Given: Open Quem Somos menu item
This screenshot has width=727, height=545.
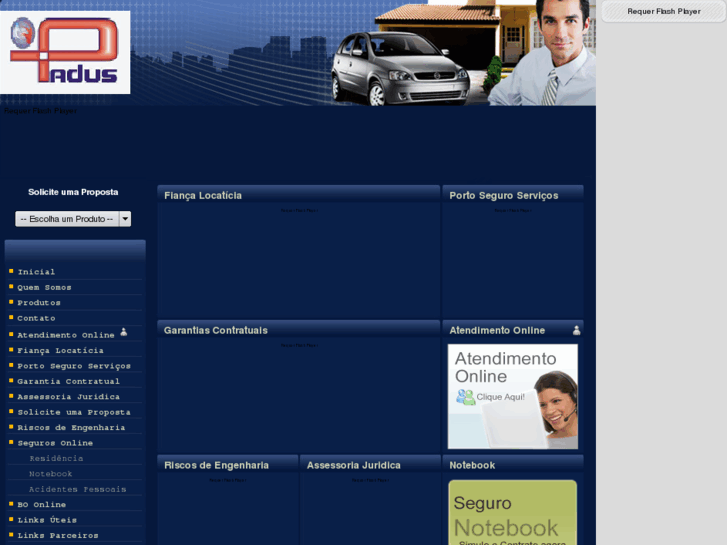Looking at the screenshot, I should 45,288.
